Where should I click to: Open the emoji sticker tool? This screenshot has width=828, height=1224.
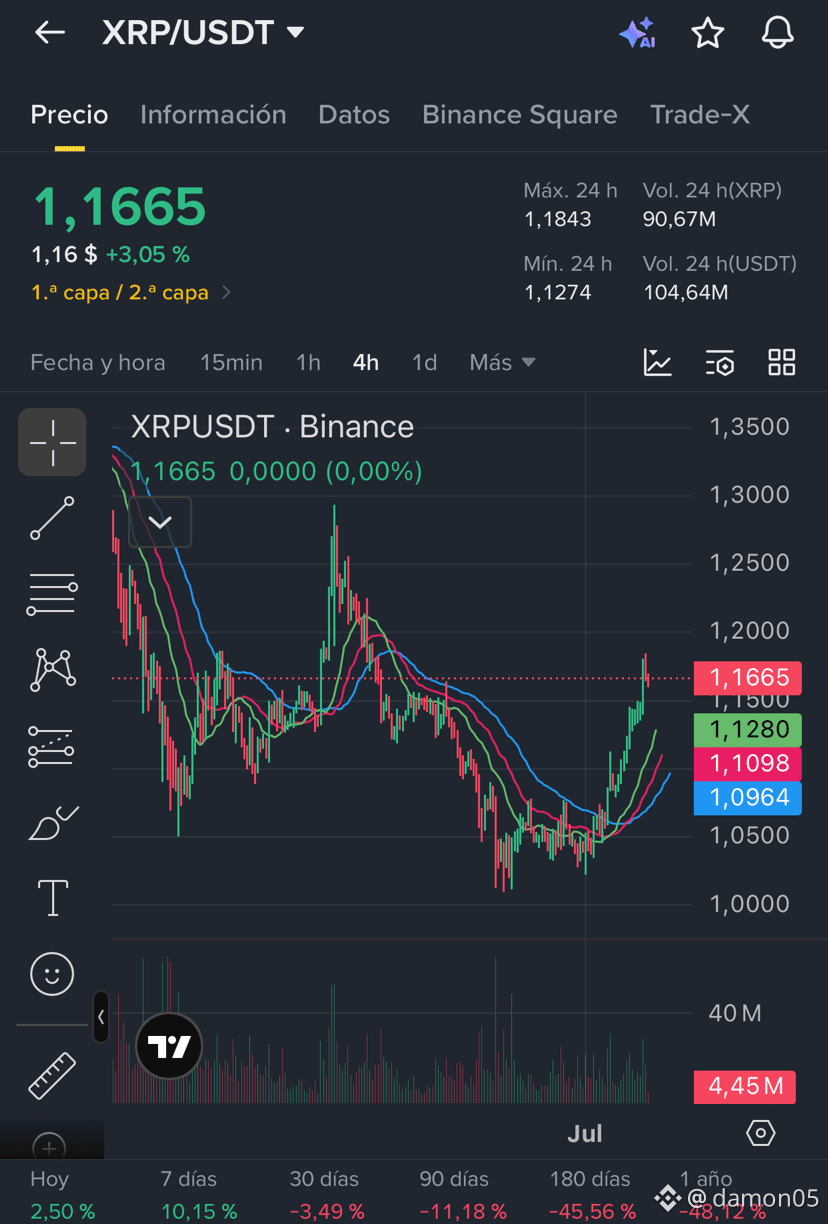click(52, 974)
